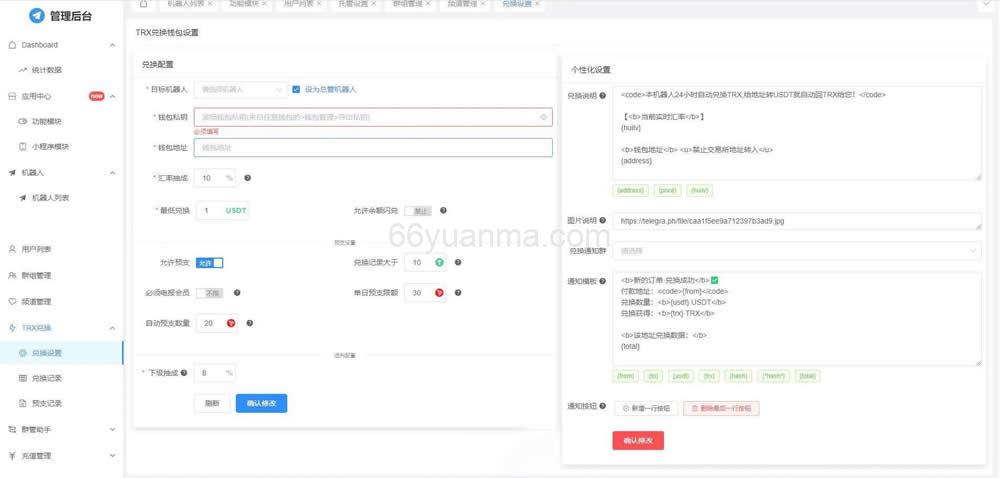Image resolution: width=1000 pixels, height=478 pixels.
Task: Open 预支记录 in the sidebar
Action: 47,403
